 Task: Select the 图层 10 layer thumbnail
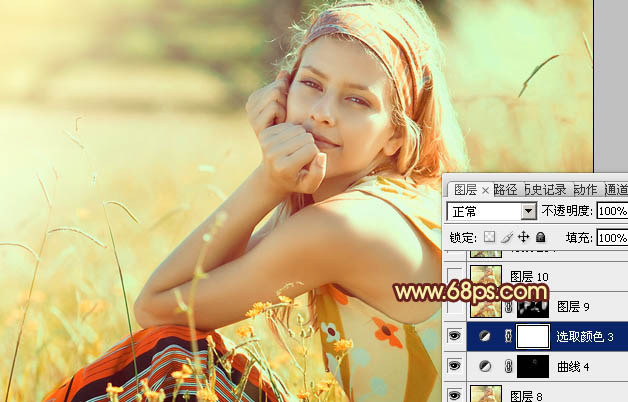[486, 277]
